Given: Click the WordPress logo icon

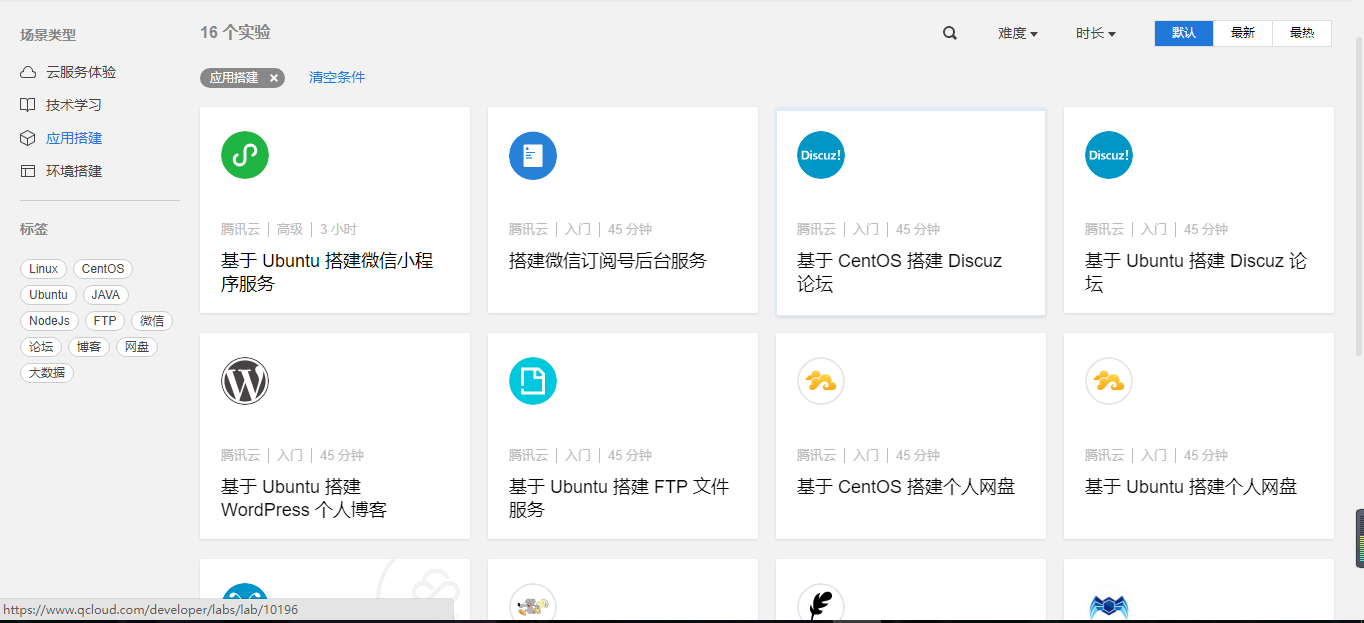Looking at the screenshot, I should 245,381.
